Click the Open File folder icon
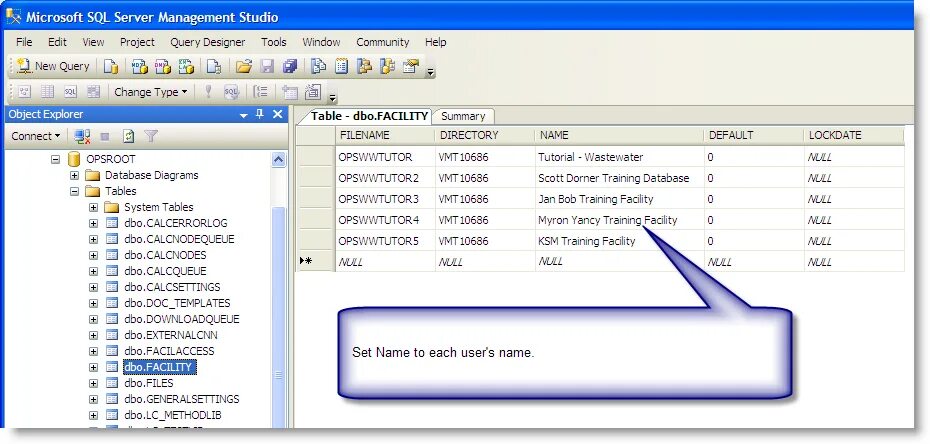Screen dimensions: 930x444 [243, 66]
